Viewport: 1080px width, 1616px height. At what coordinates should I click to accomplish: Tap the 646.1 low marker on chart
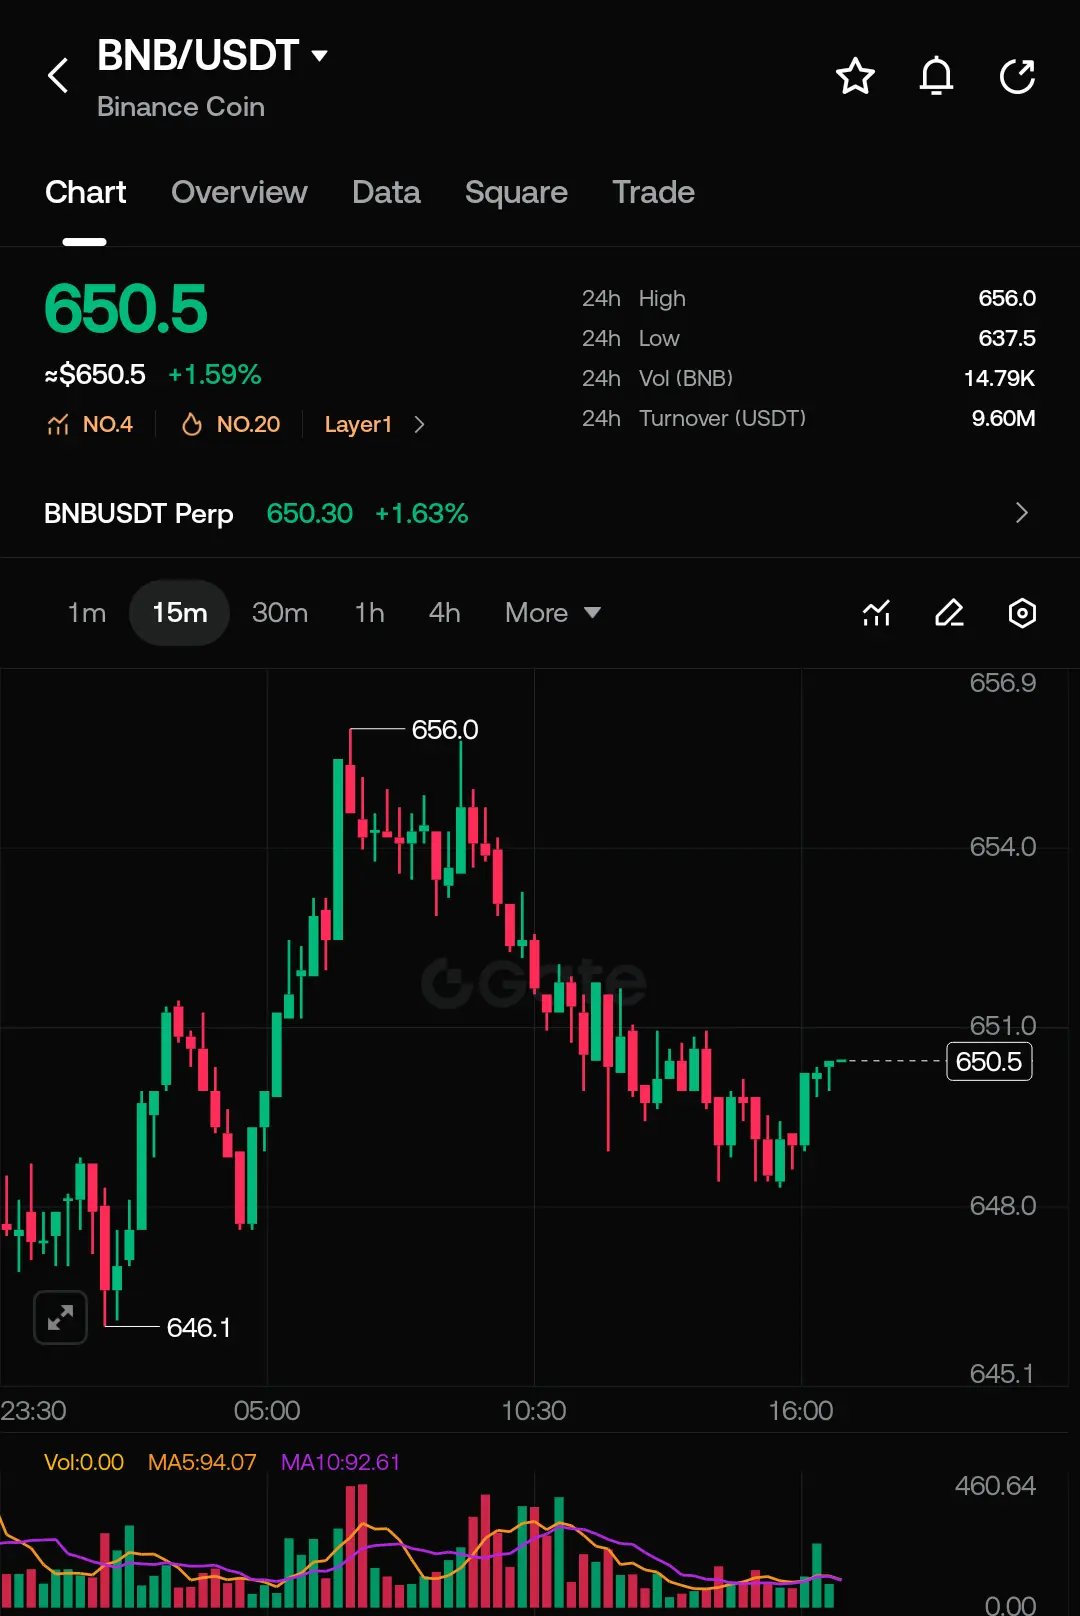click(x=199, y=1327)
